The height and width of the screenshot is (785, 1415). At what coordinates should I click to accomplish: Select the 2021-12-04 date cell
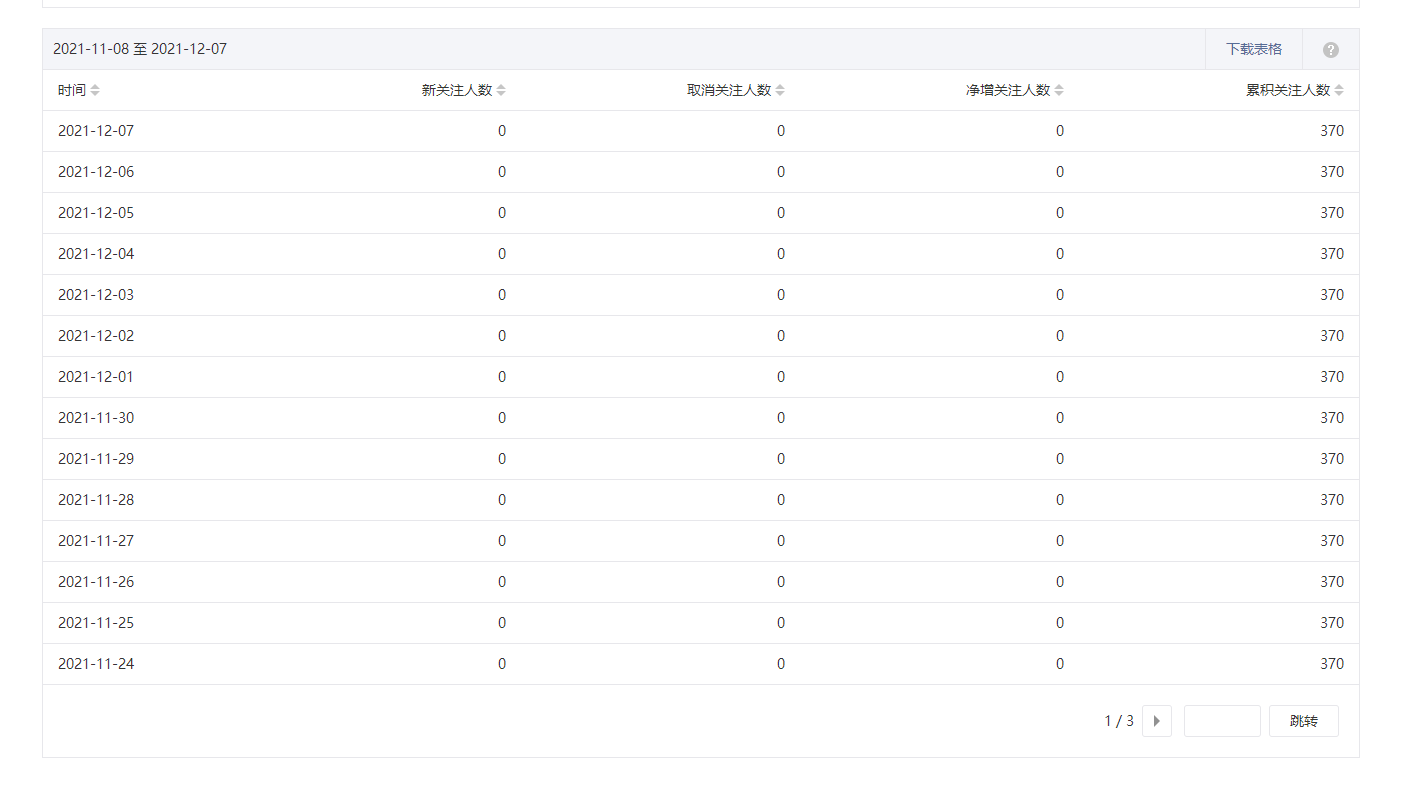pos(96,254)
